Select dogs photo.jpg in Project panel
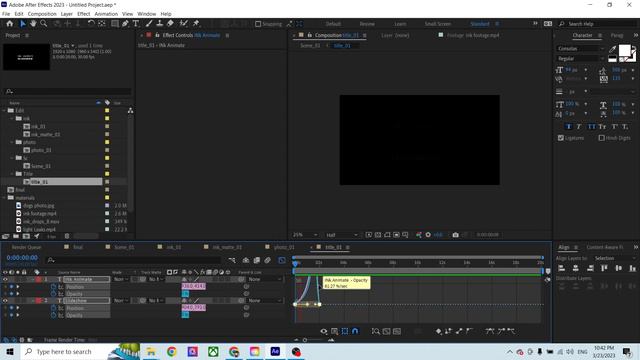Viewport: 640px width, 360px height. [x=39, y=206]
